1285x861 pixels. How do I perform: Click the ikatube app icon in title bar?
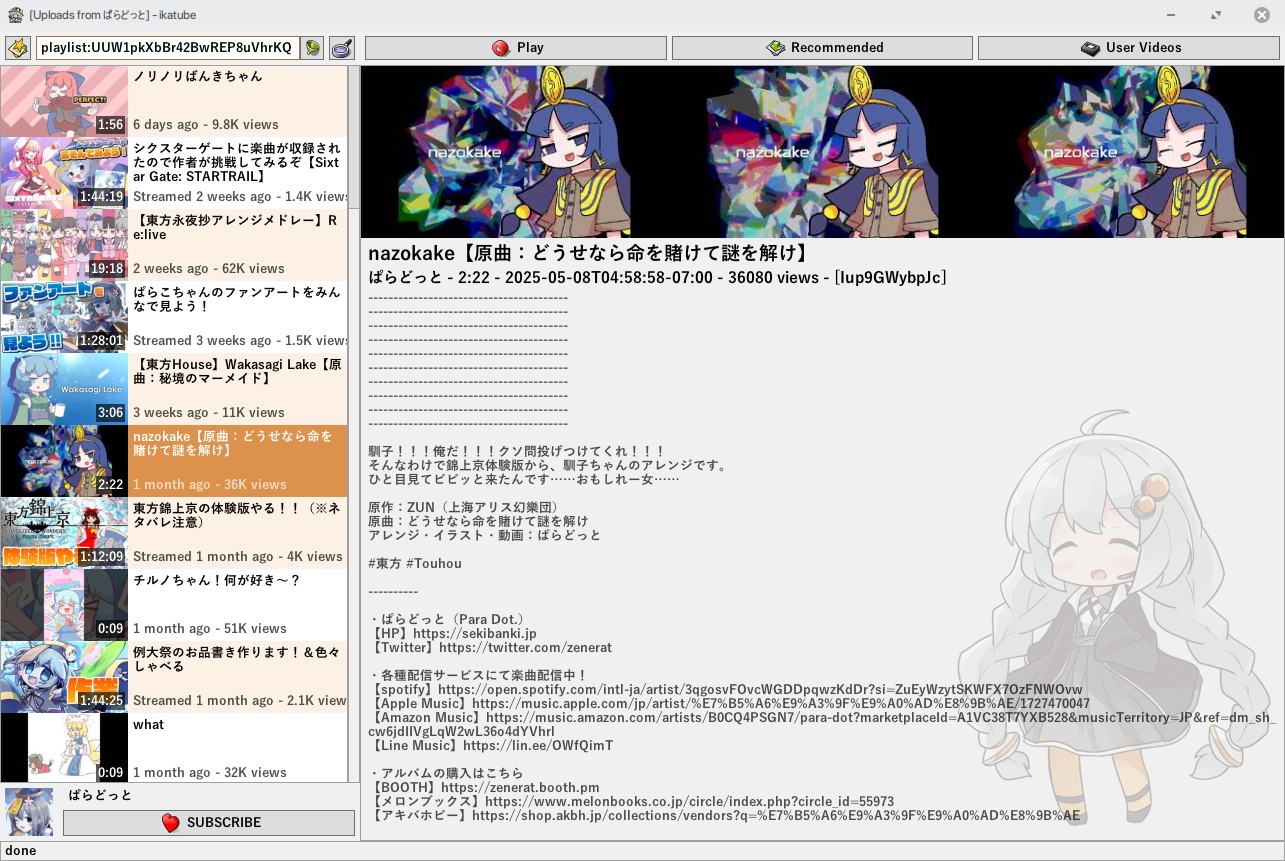click(15, 15)
